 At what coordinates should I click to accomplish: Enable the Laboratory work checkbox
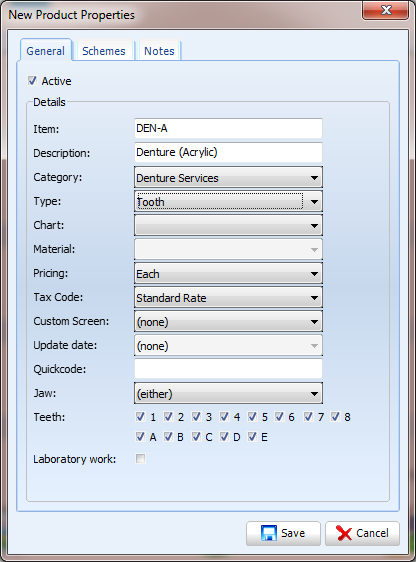pos(140,458)
